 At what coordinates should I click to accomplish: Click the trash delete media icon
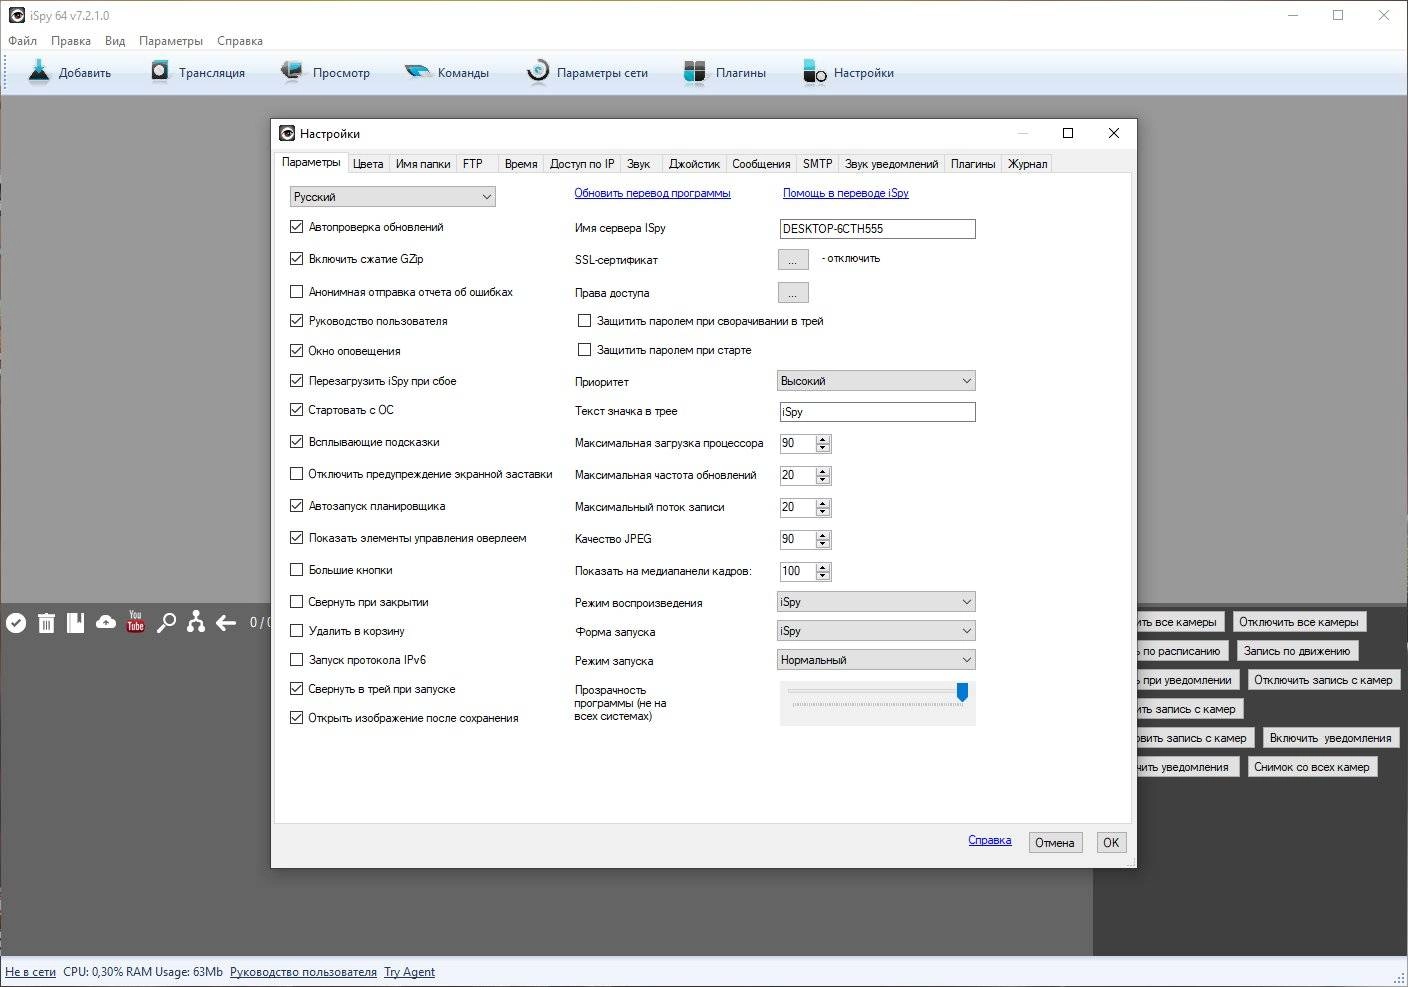46,623
